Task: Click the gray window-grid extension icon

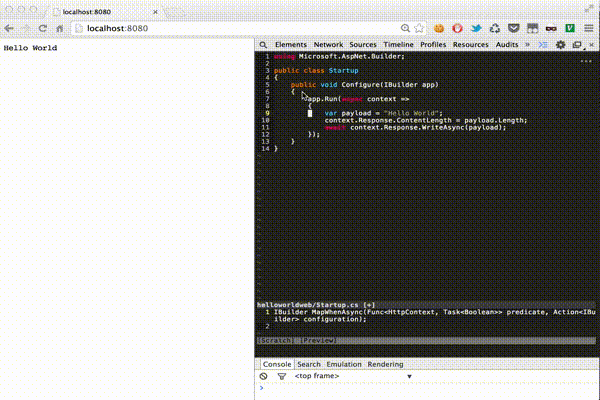Action: point(532,28)
